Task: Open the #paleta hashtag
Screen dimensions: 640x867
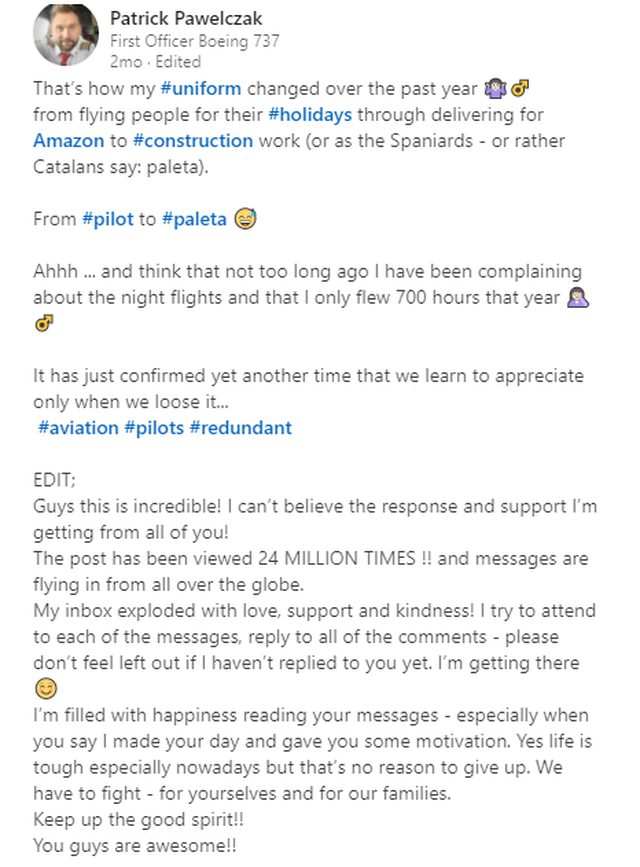Action: (194, 219)
